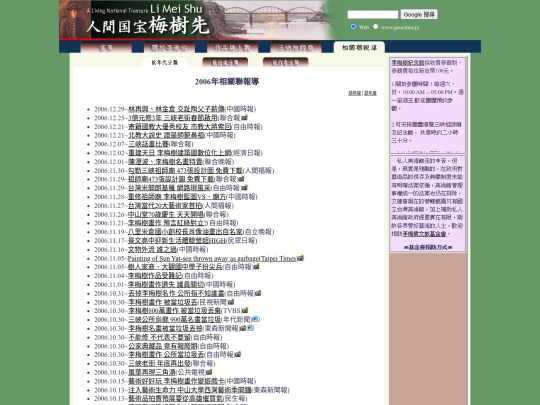This screenshot has height=405, width=540.
Task: Select the www.geocities.jp radio button
Action: [375, 27]
